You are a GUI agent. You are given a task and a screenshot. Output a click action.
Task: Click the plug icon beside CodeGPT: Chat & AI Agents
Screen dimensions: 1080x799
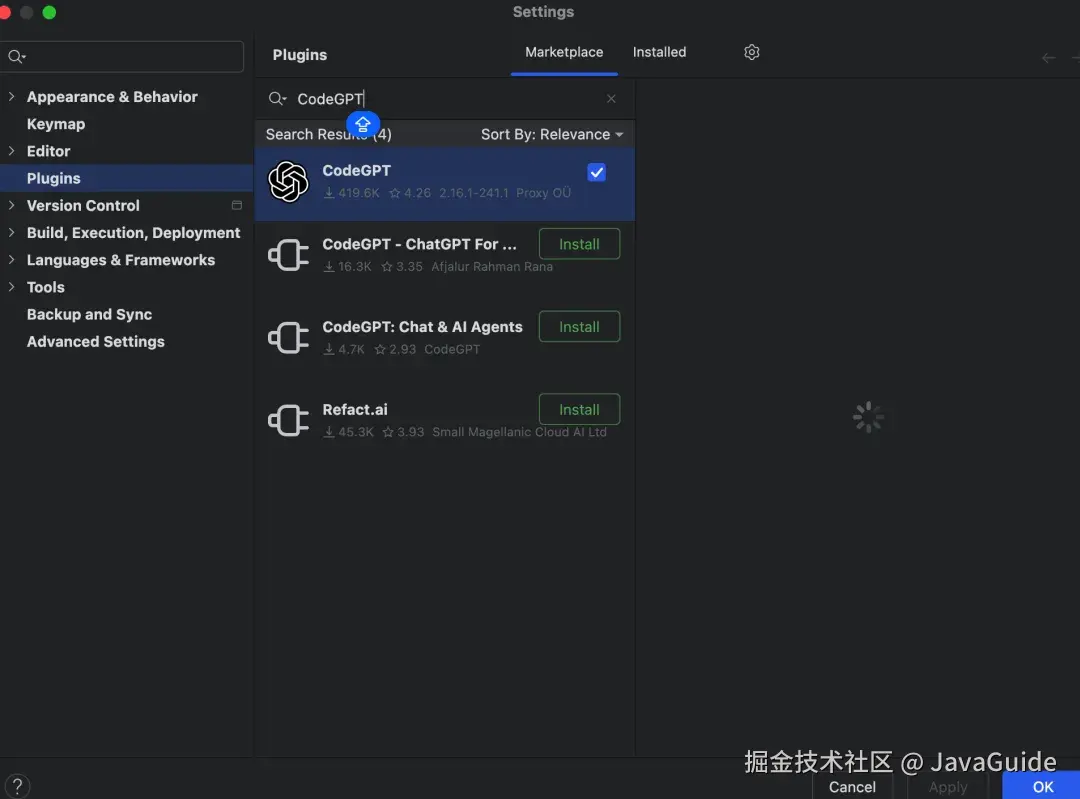[288, 338]
